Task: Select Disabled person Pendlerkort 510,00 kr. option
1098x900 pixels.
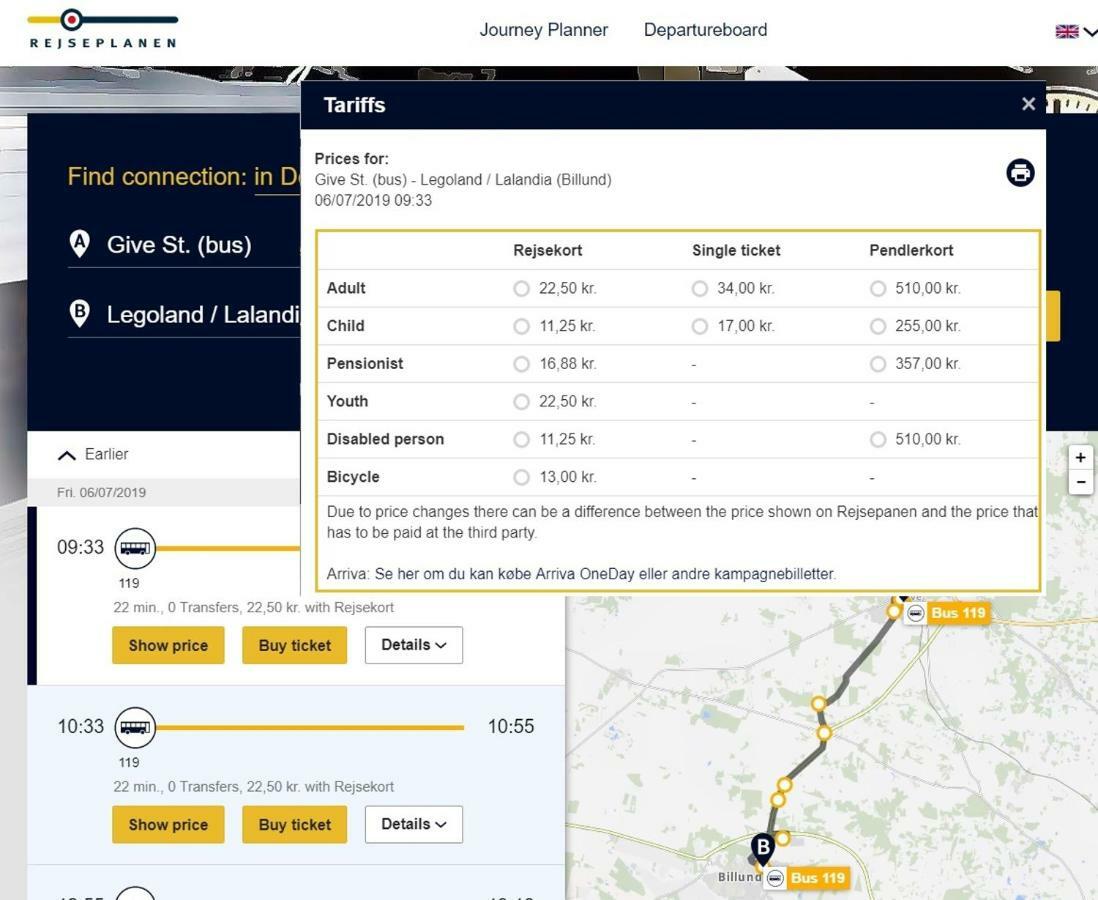Action: point(877,439)
